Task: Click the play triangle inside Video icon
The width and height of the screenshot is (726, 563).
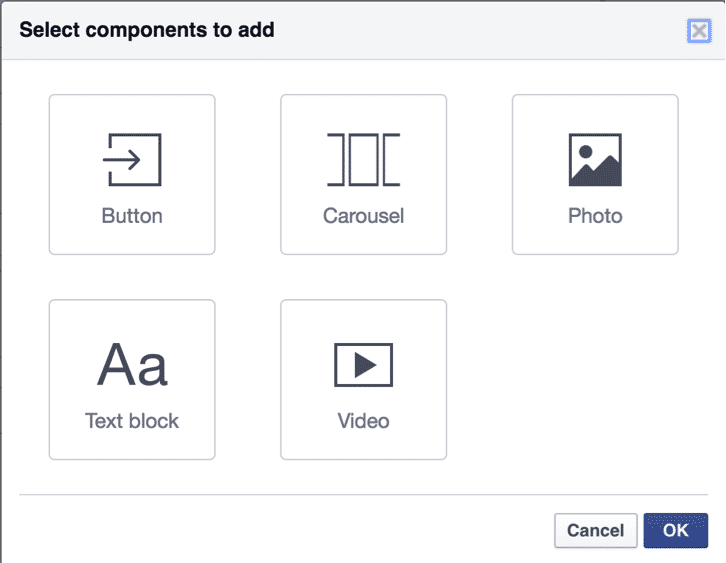Action: coord(365,365)
